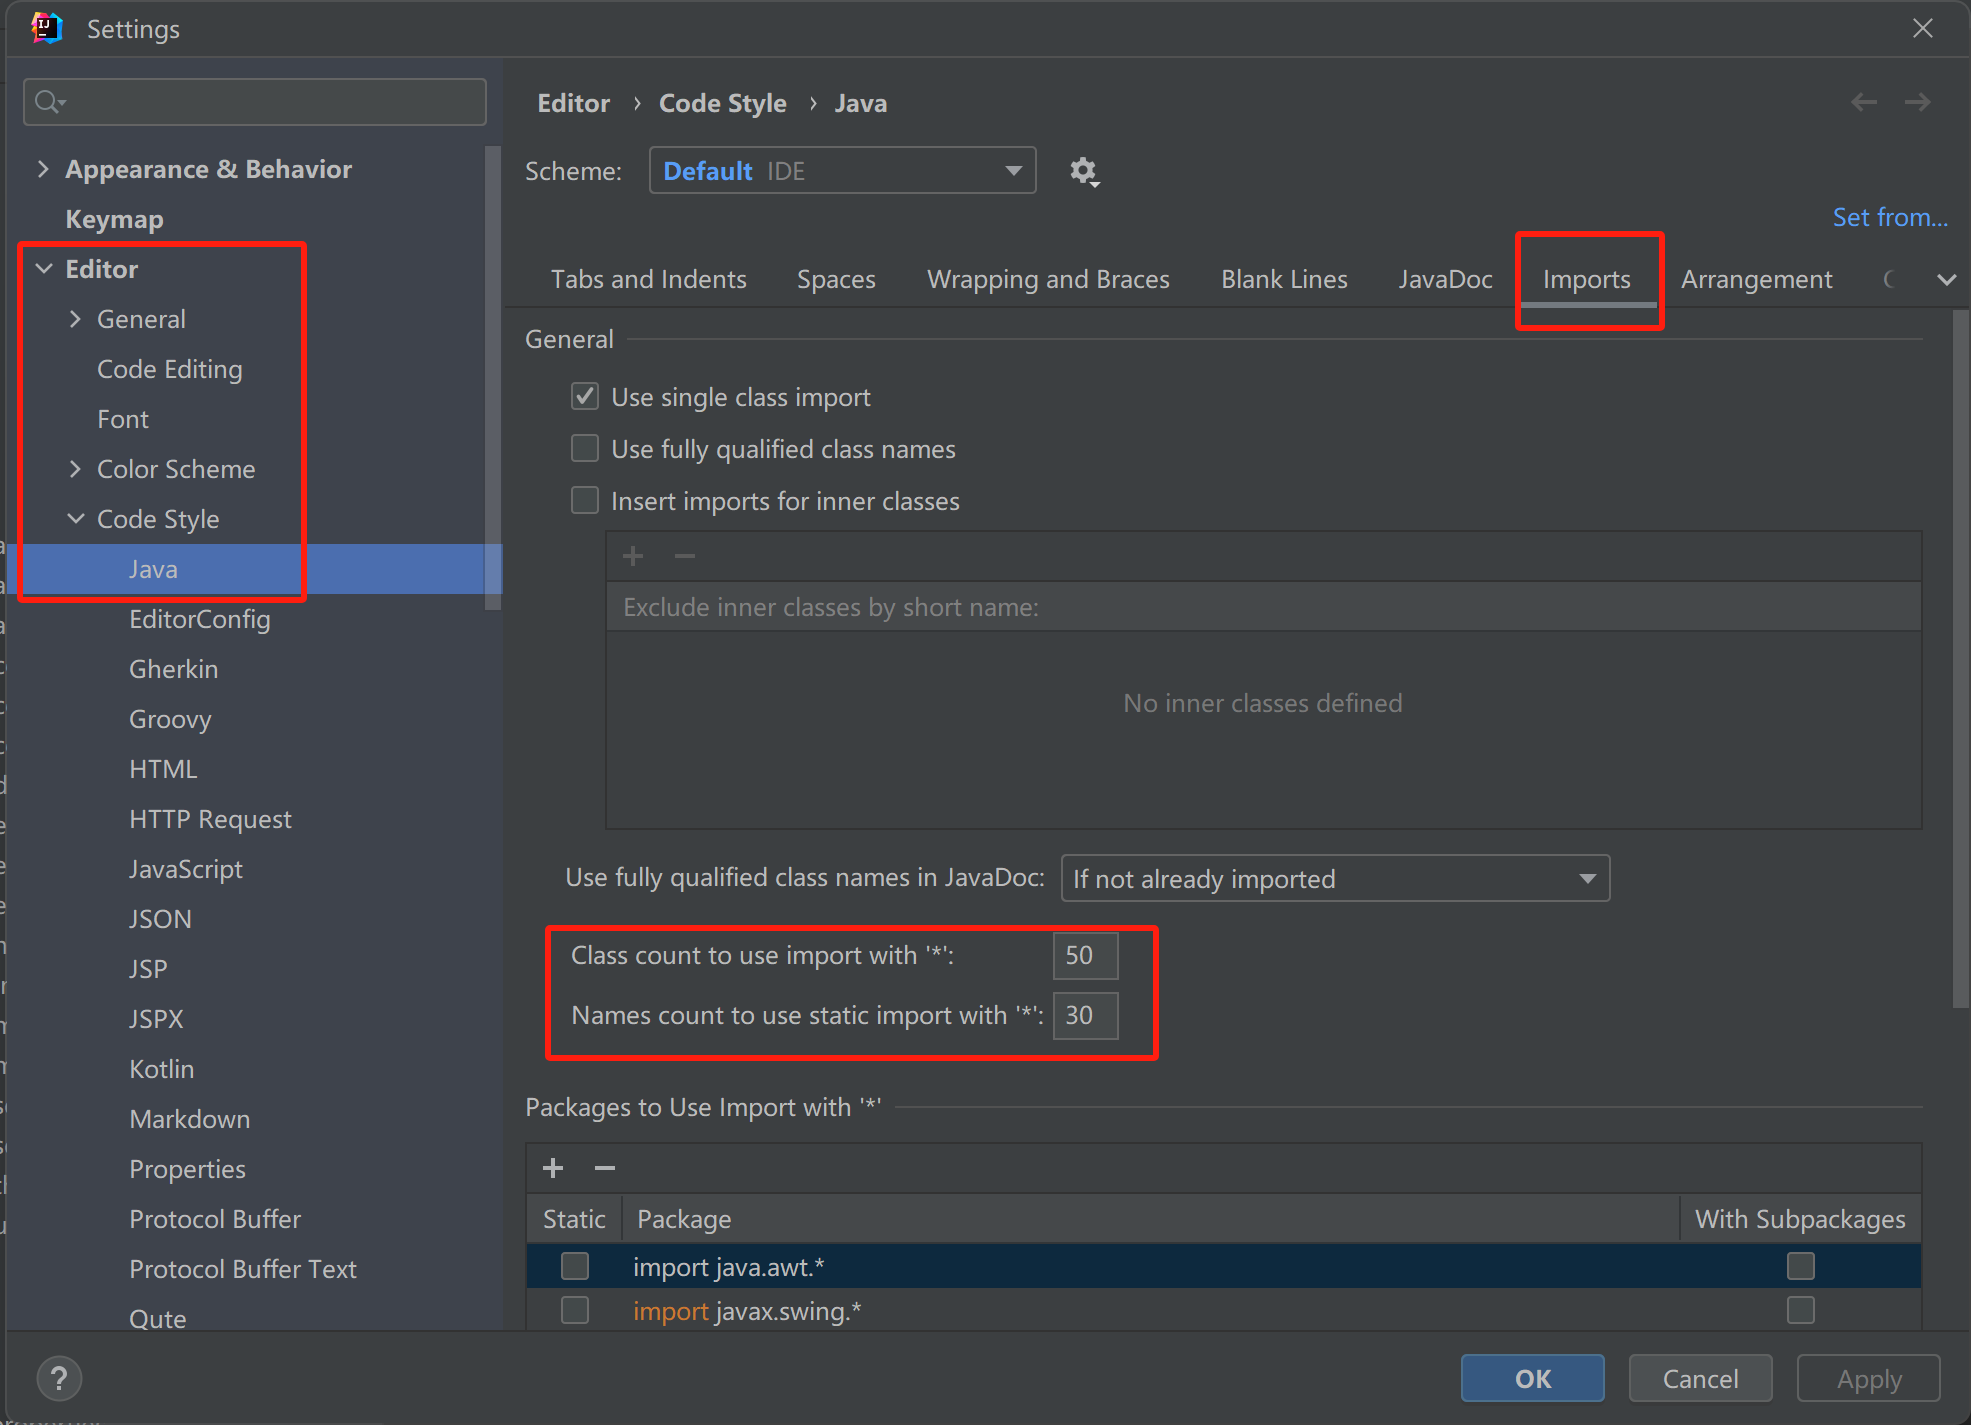1971x1425 pixels.
Task: Click the right panel vertical scrollbar
Action: point(1961,660)
